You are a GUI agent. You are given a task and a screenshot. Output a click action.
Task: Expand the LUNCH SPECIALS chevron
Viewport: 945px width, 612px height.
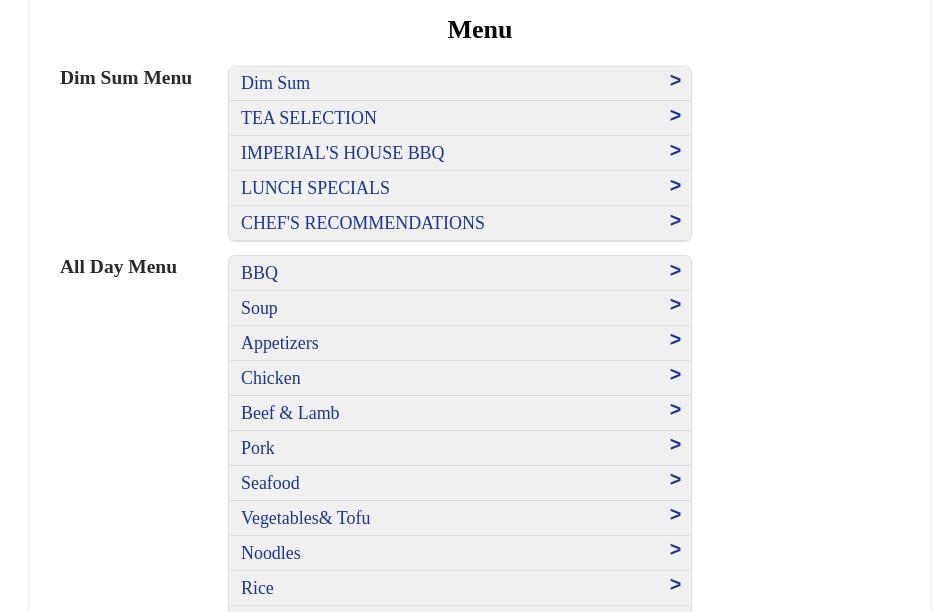point(675,186)
